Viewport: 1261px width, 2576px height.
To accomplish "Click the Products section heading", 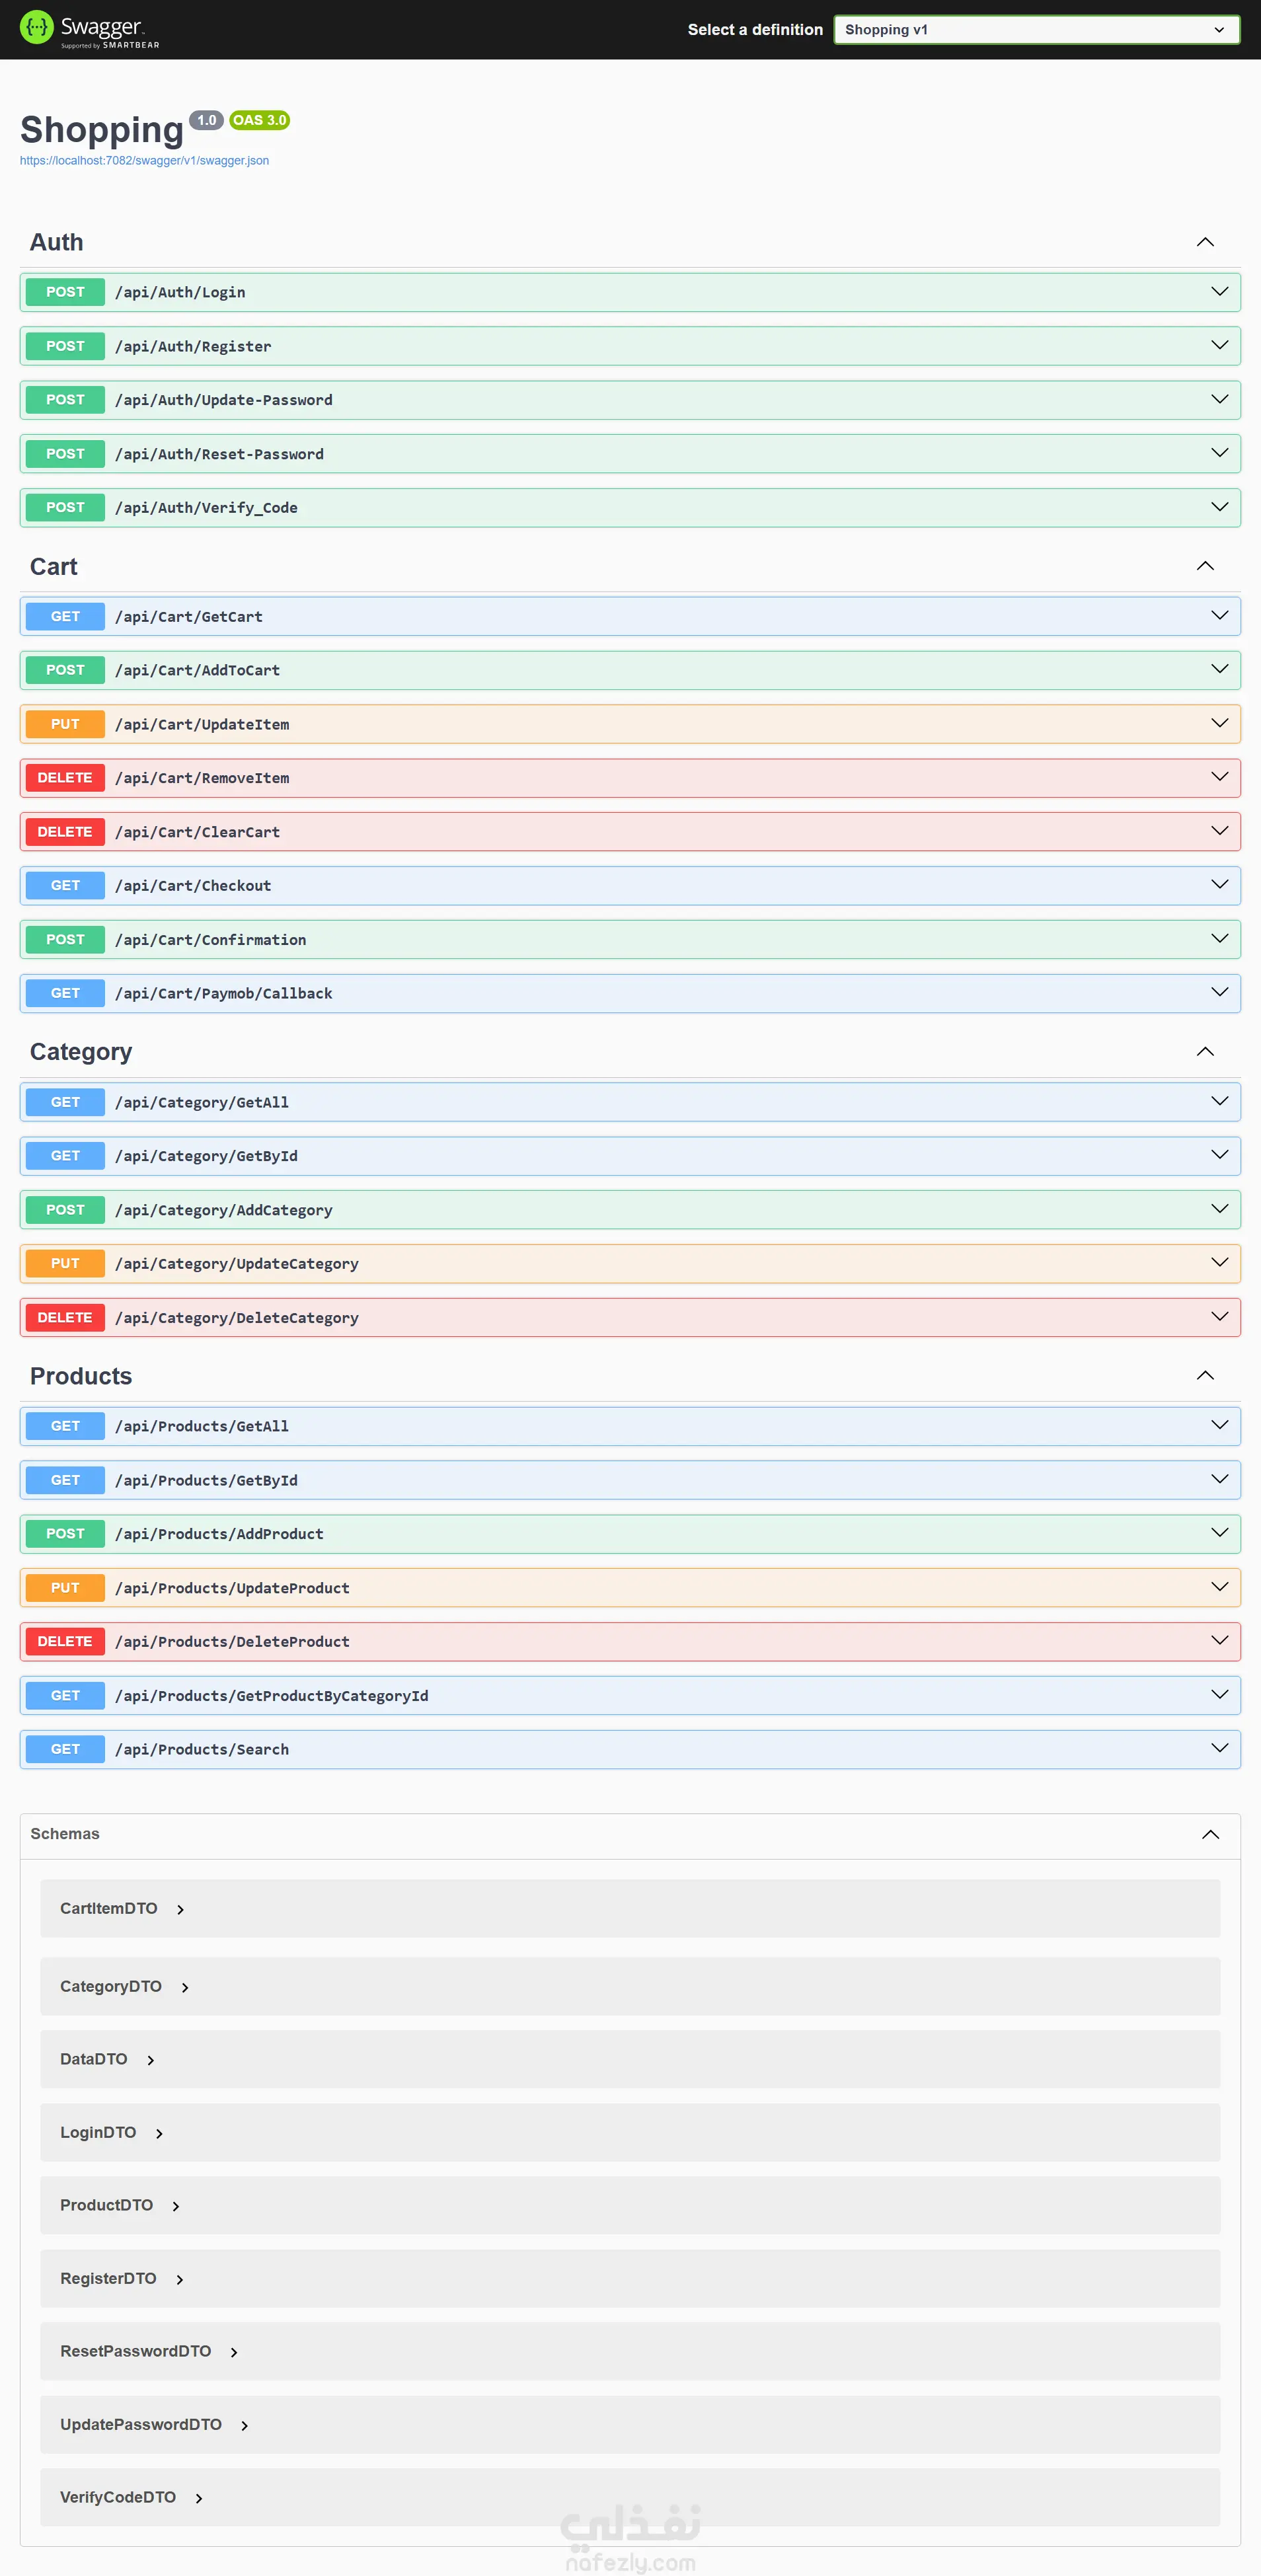I will pyautogui.click(x=81, y=1376).
